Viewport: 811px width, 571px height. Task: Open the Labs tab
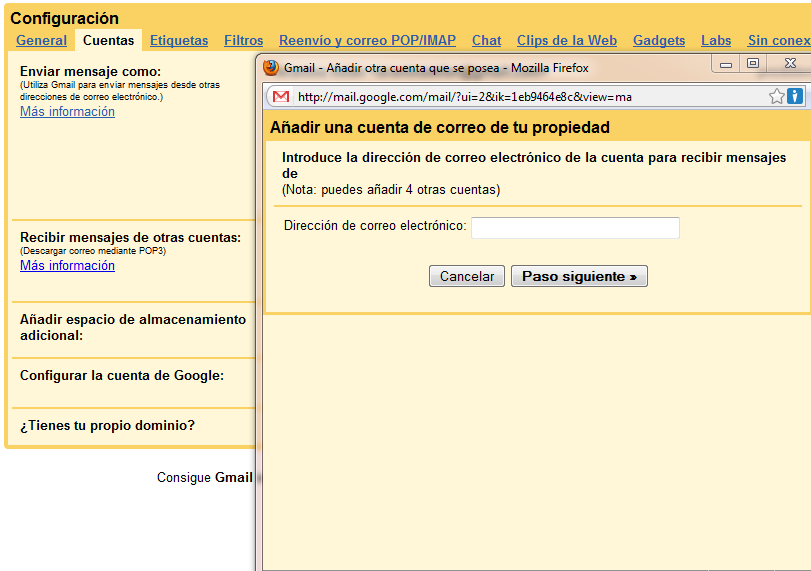[x=716, y=41]
